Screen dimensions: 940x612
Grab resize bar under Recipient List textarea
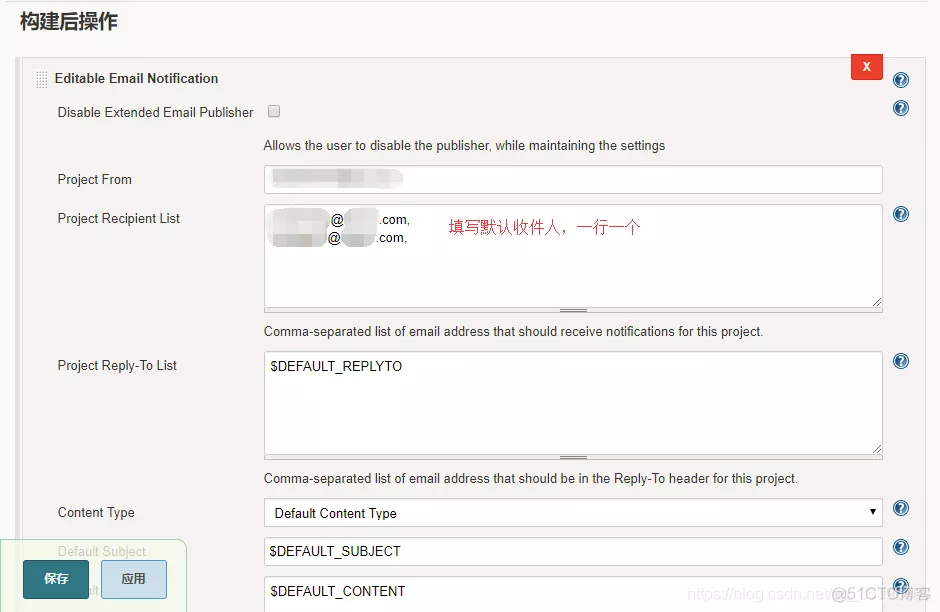point(573,310)
